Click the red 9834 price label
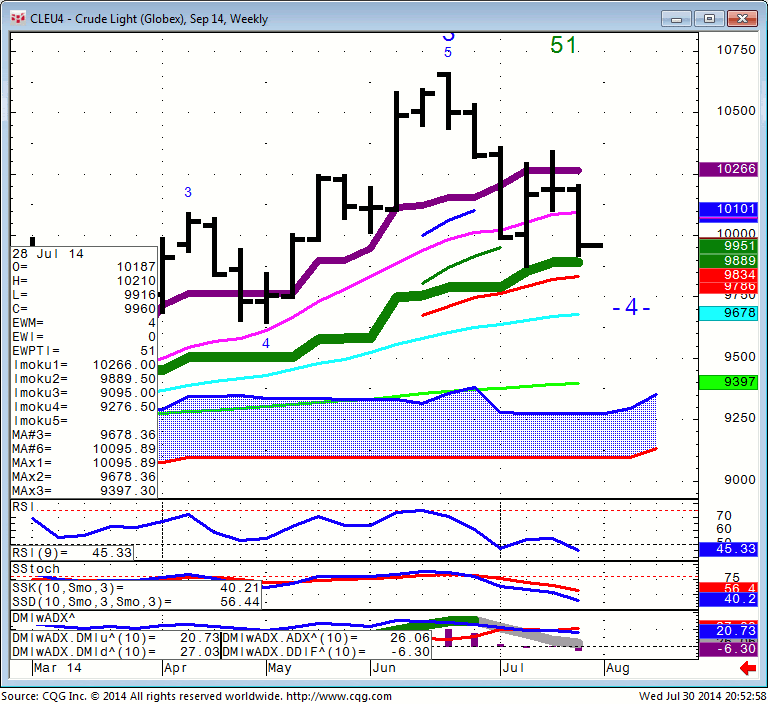This screenshot has height=704, width=768. click(729, 275)
